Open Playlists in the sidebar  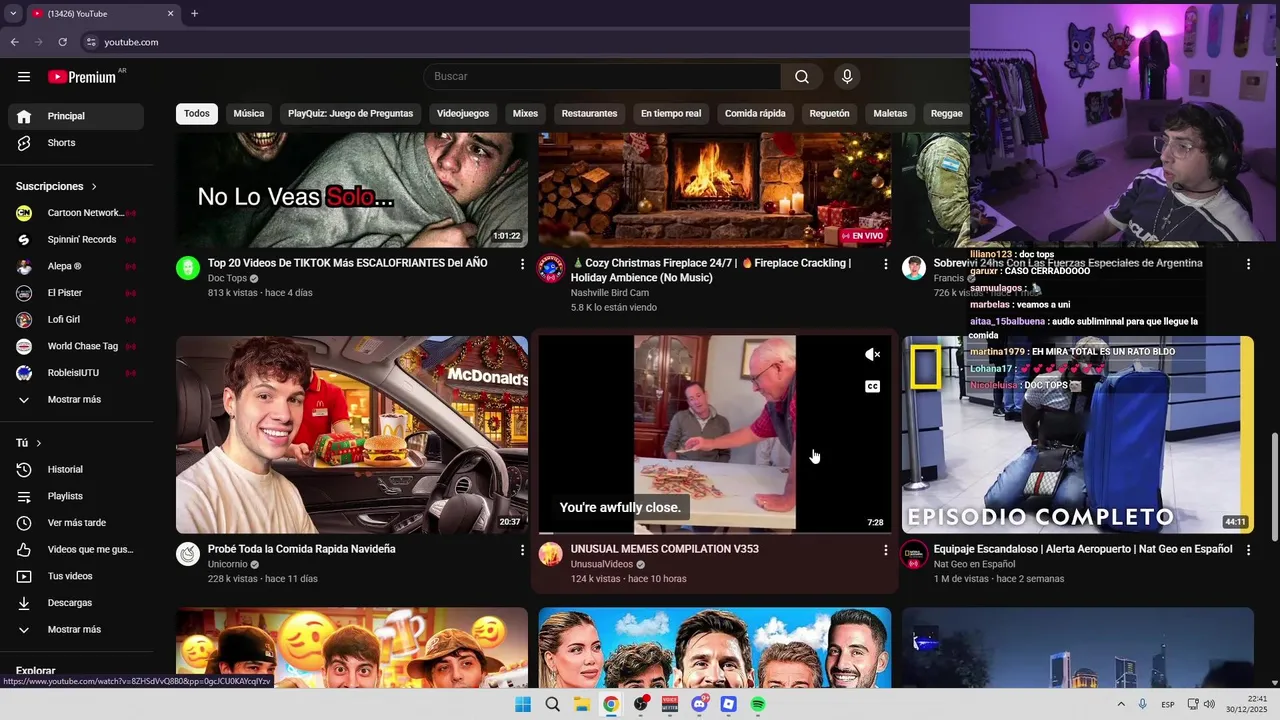76,496
